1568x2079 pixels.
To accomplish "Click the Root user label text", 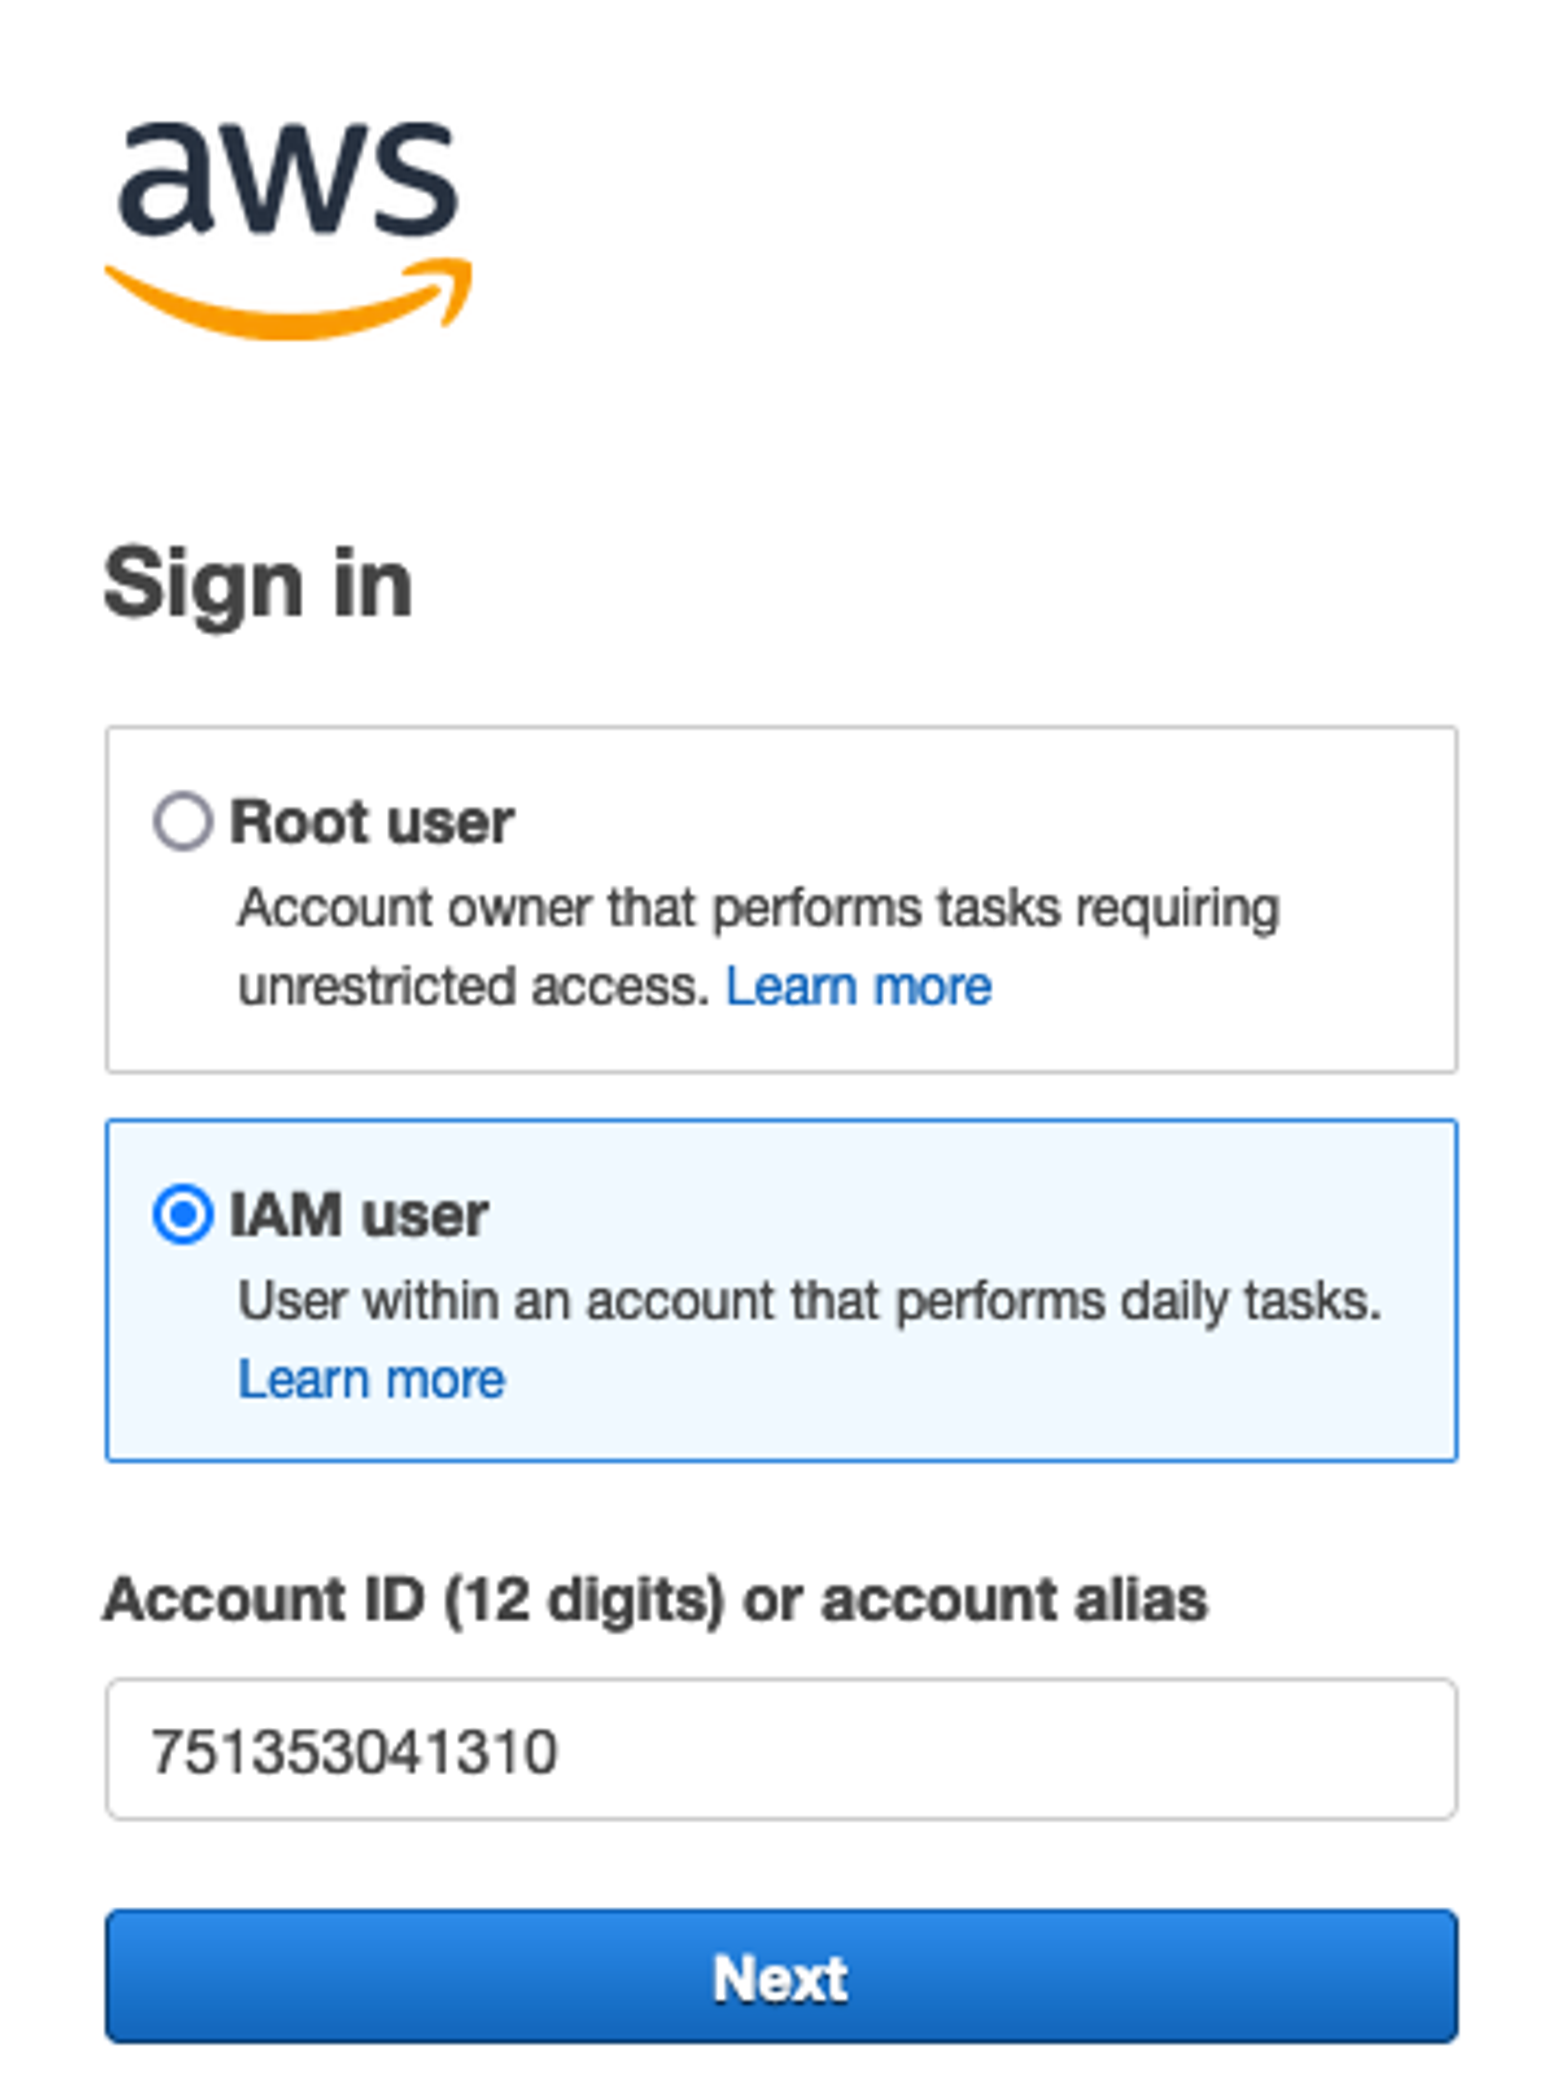I will pyautogui.click(x=372, y=820).
